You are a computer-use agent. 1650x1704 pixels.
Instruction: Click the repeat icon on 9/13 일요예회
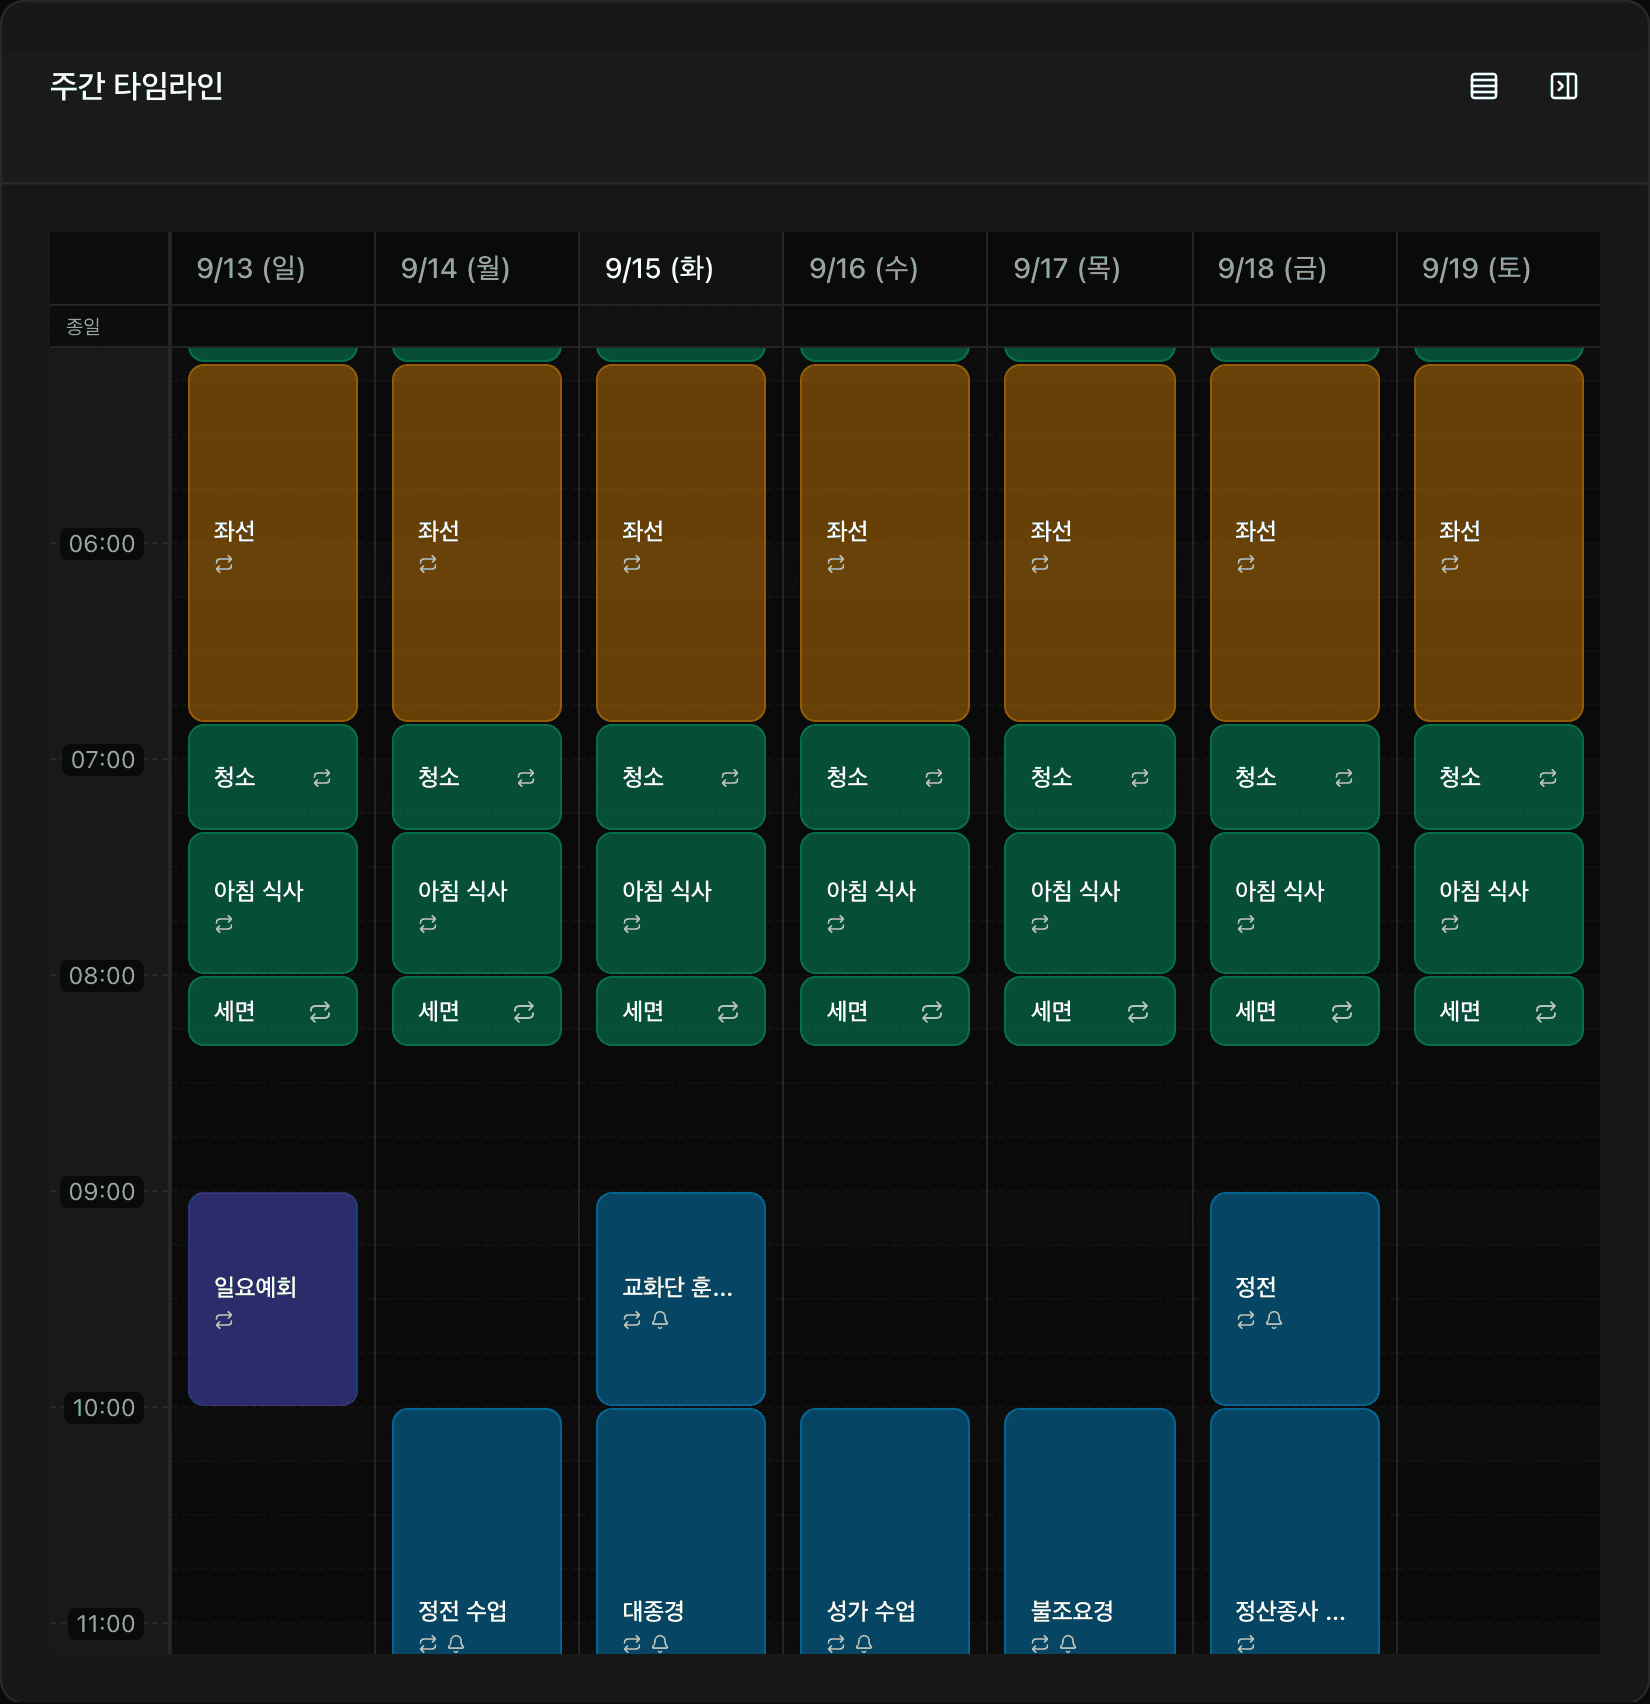(x=224, y=1320)
